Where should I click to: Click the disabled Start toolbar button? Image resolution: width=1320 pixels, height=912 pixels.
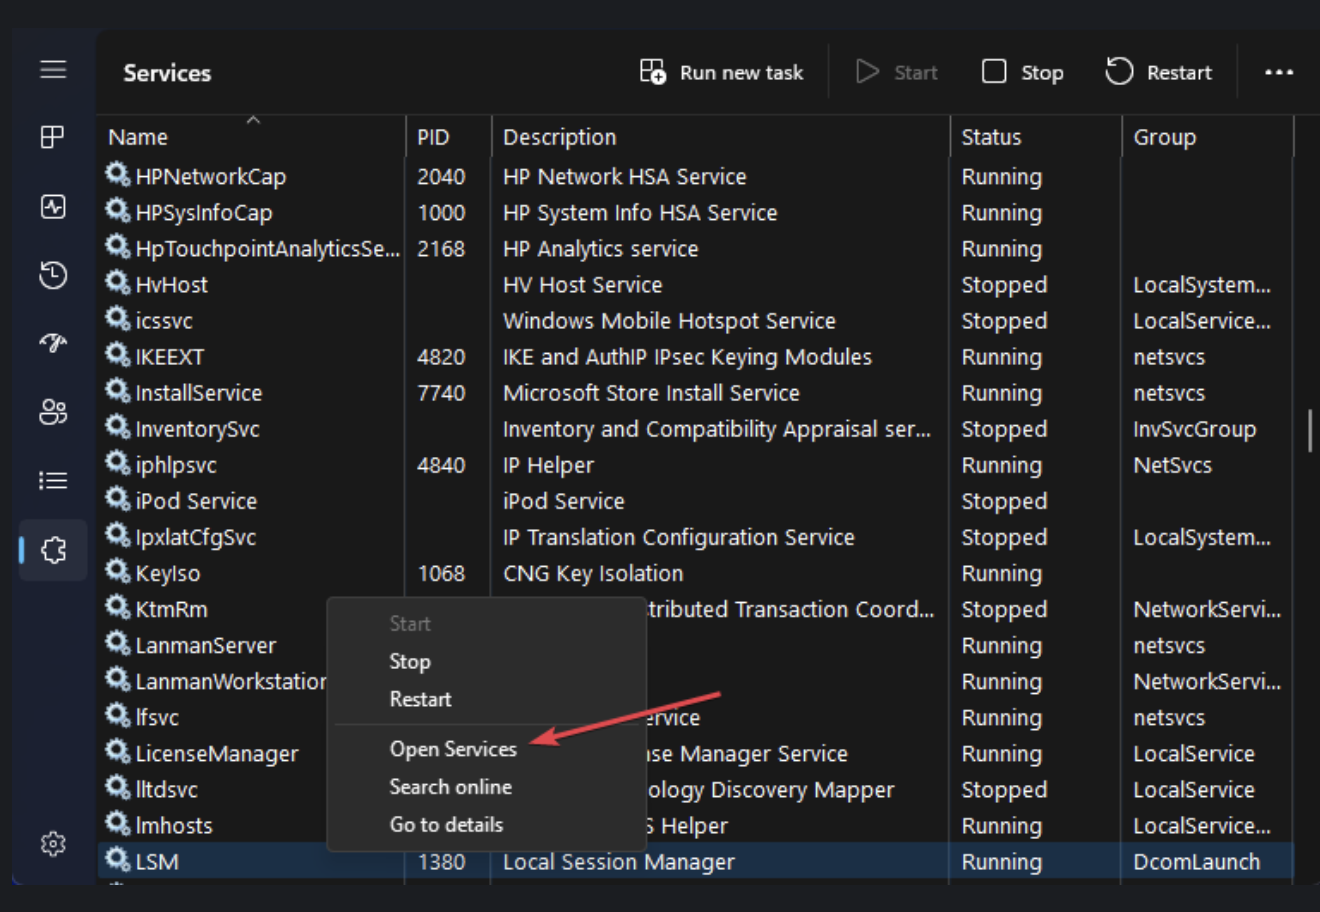[x=897, y=72]
